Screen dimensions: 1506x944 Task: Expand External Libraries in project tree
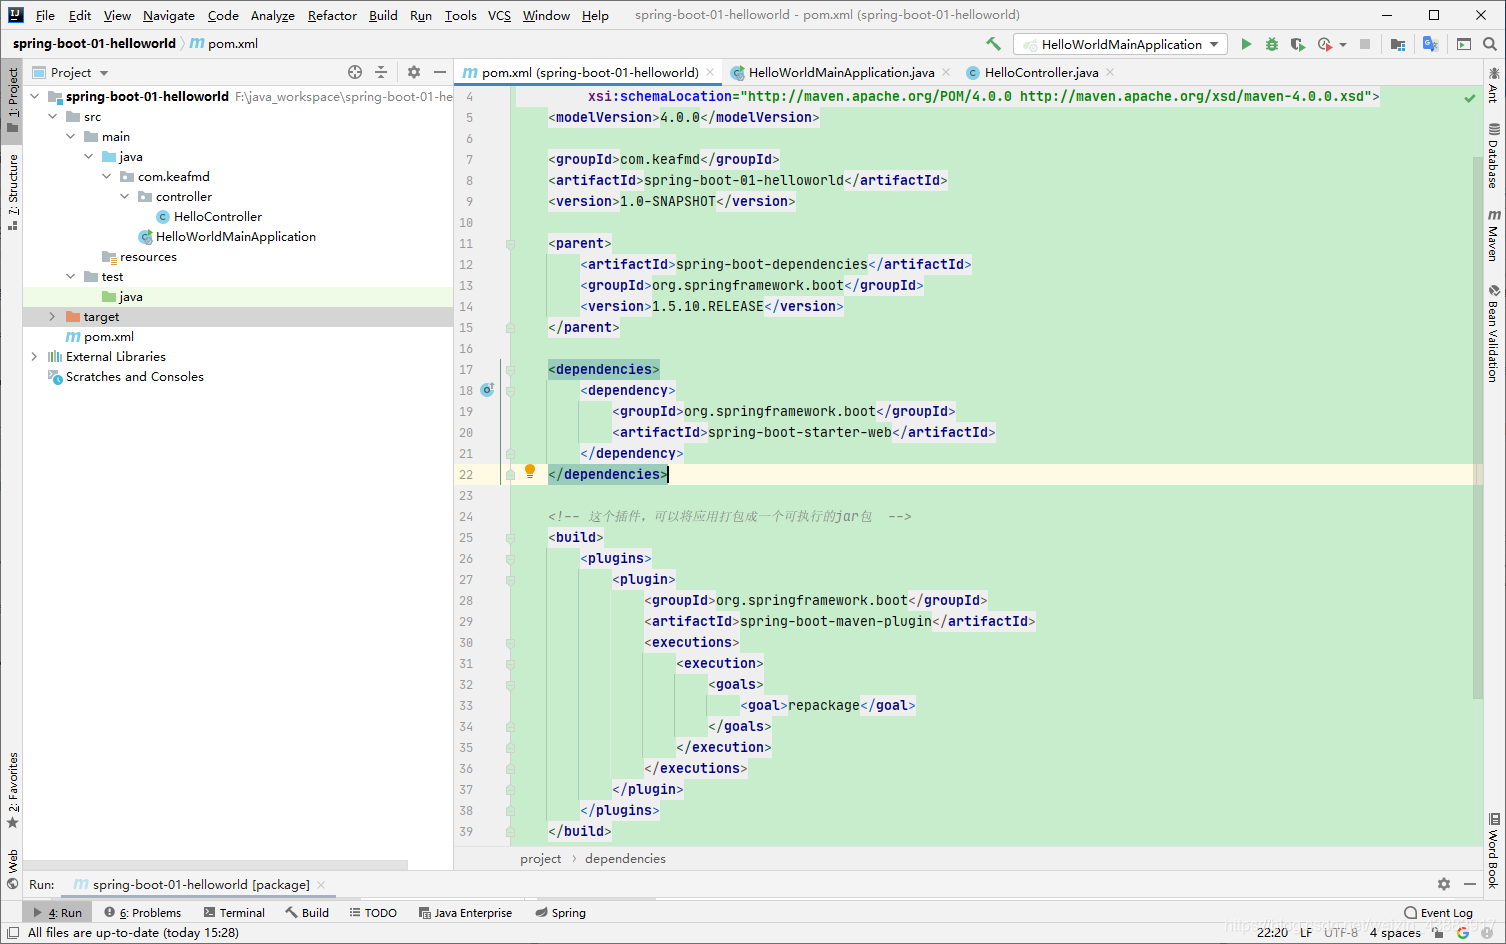coord(34,357)
